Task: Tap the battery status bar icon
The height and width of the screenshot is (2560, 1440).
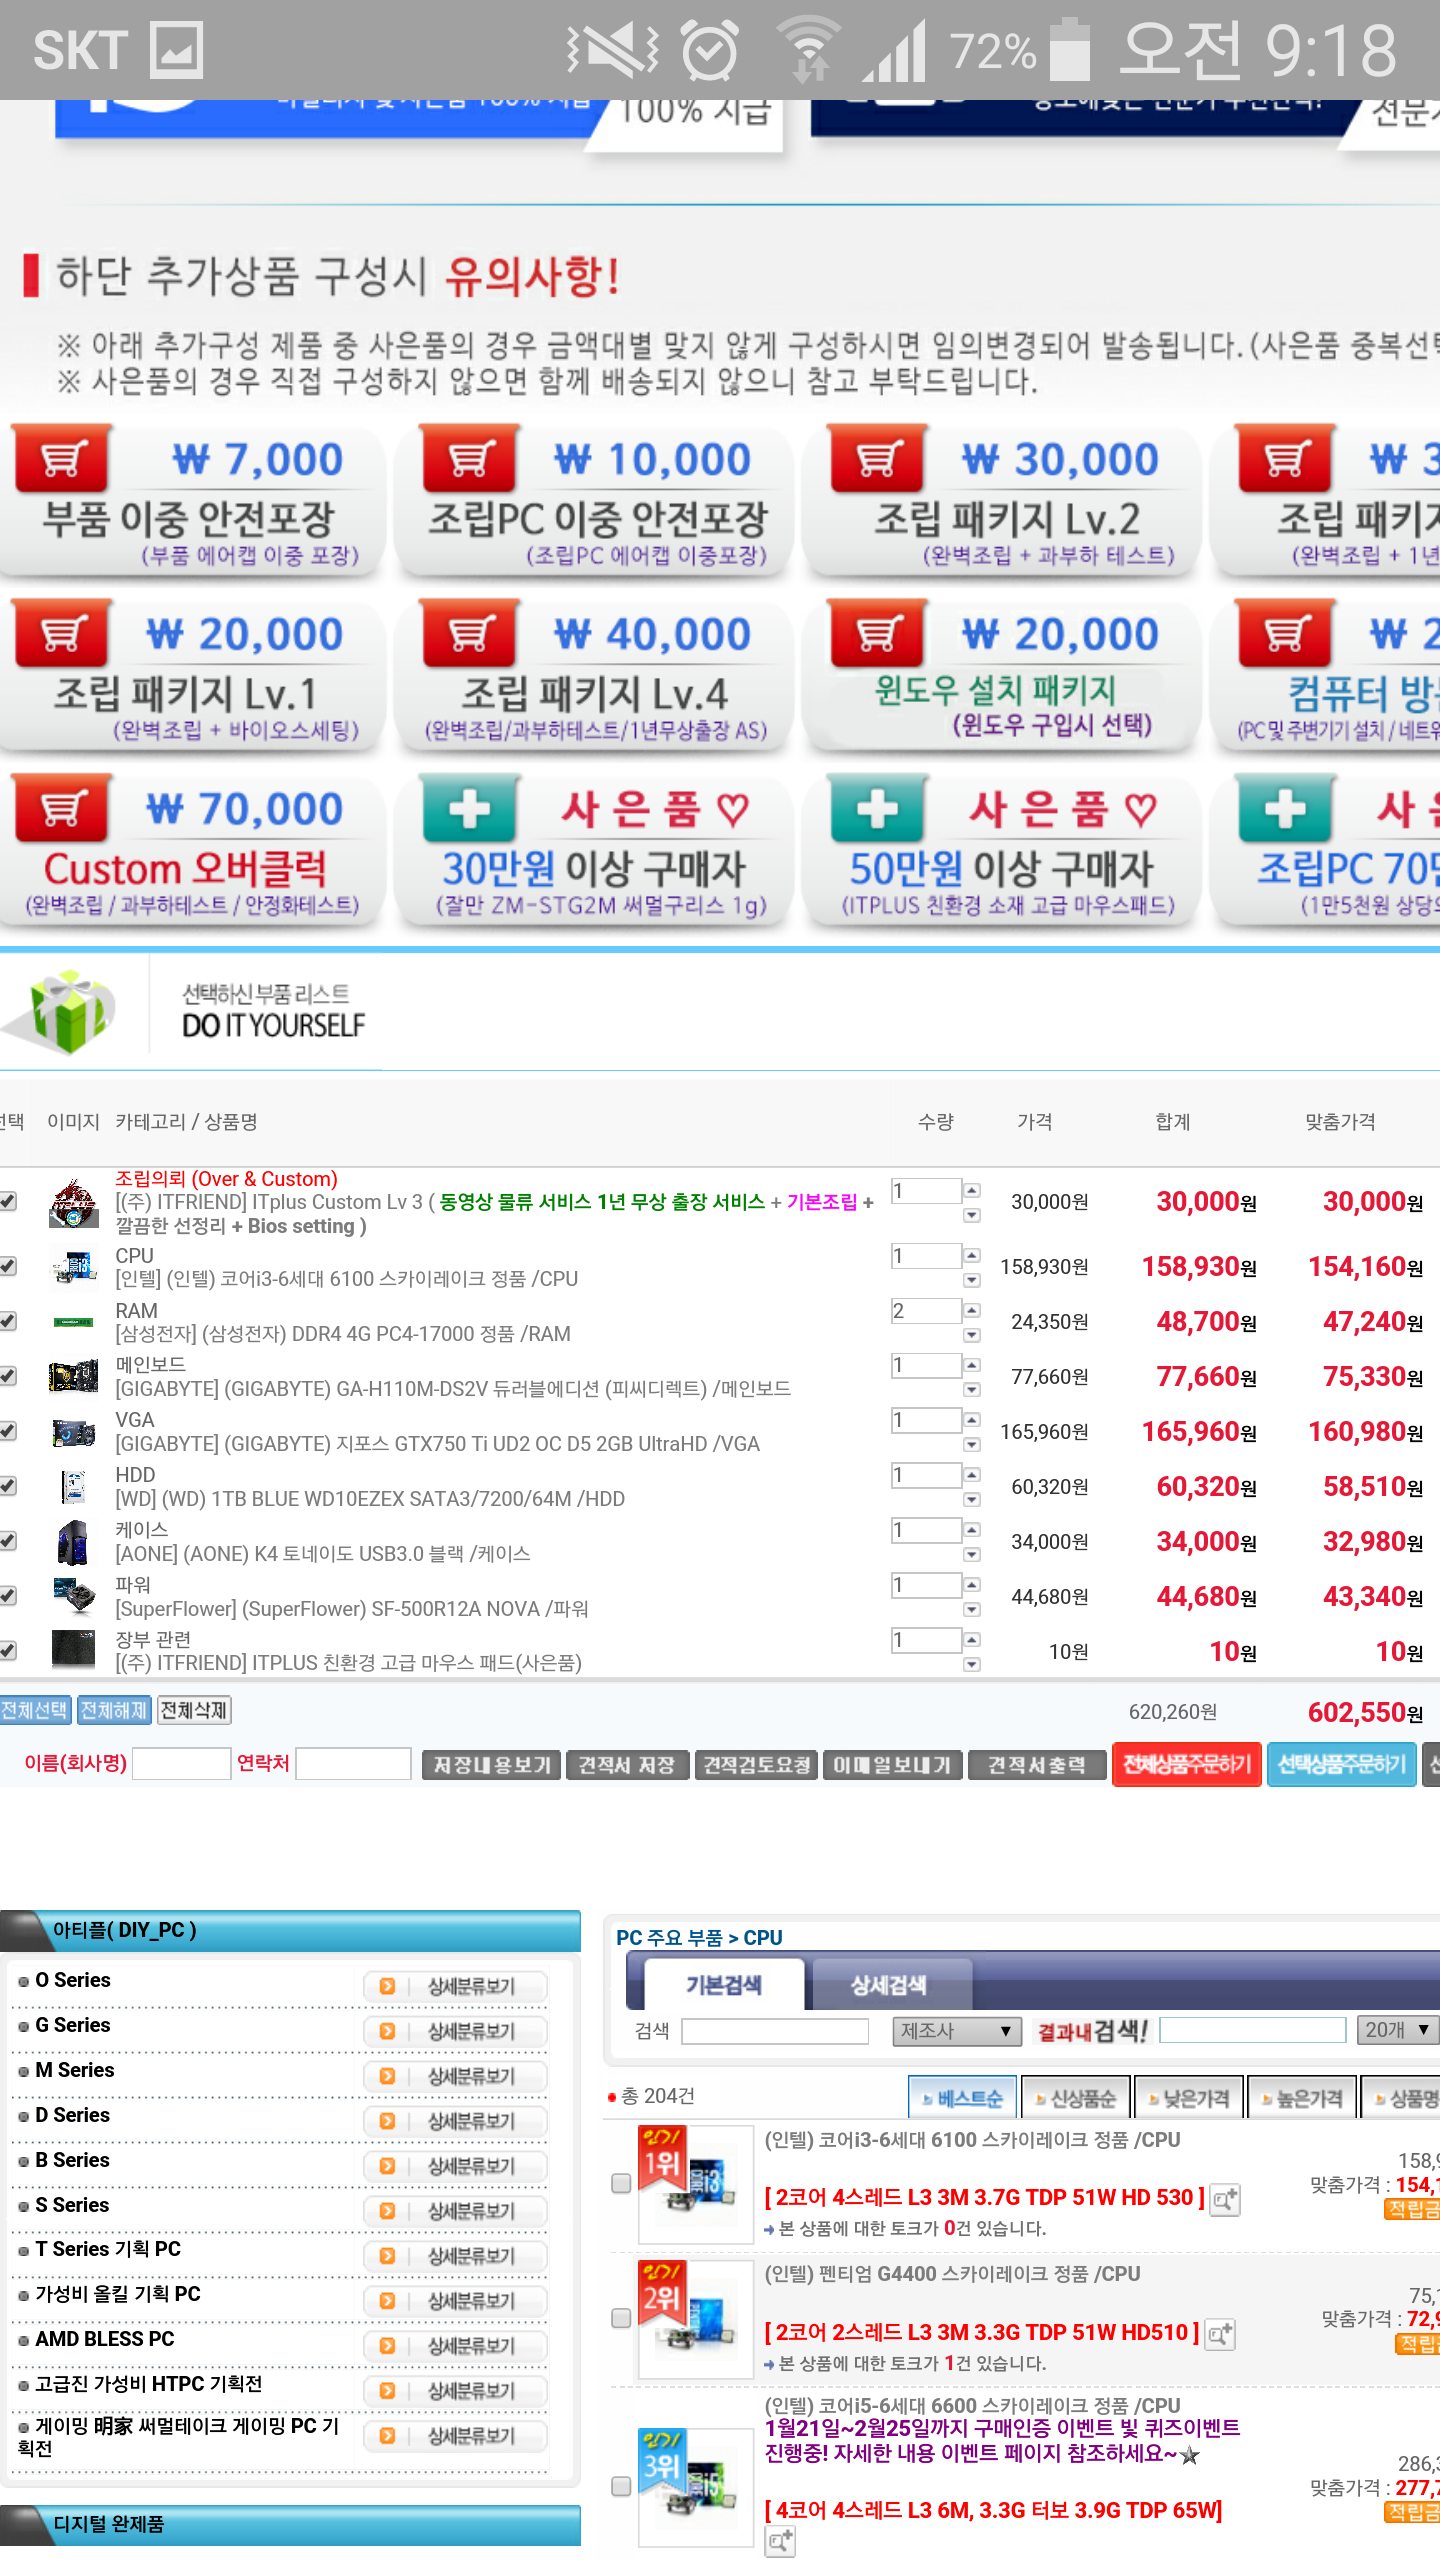Action: [x=1070, y=50]
